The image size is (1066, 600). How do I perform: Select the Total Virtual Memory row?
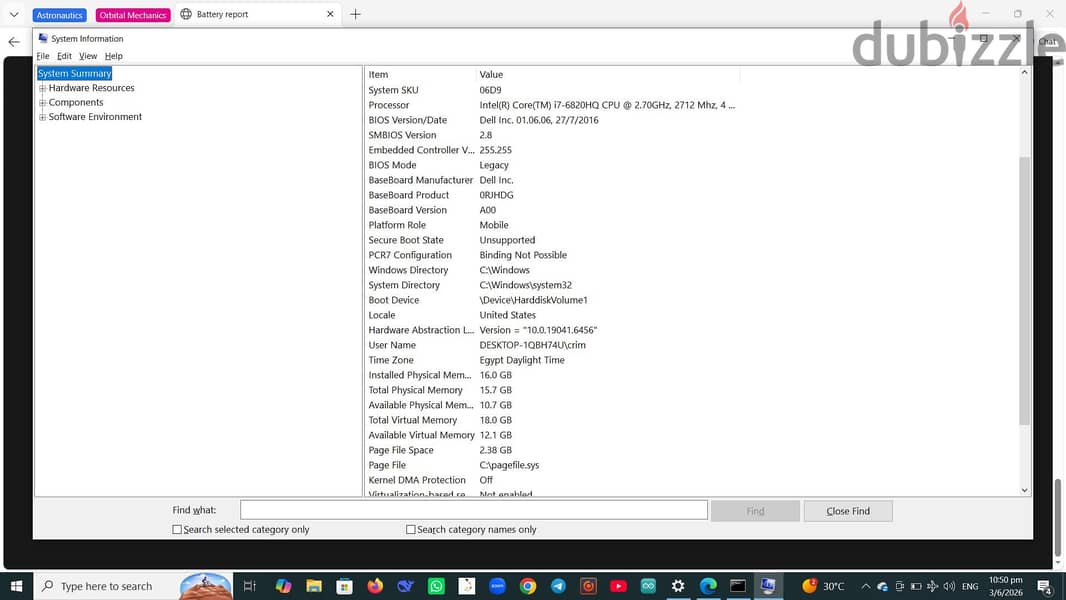tap(552, 420)
